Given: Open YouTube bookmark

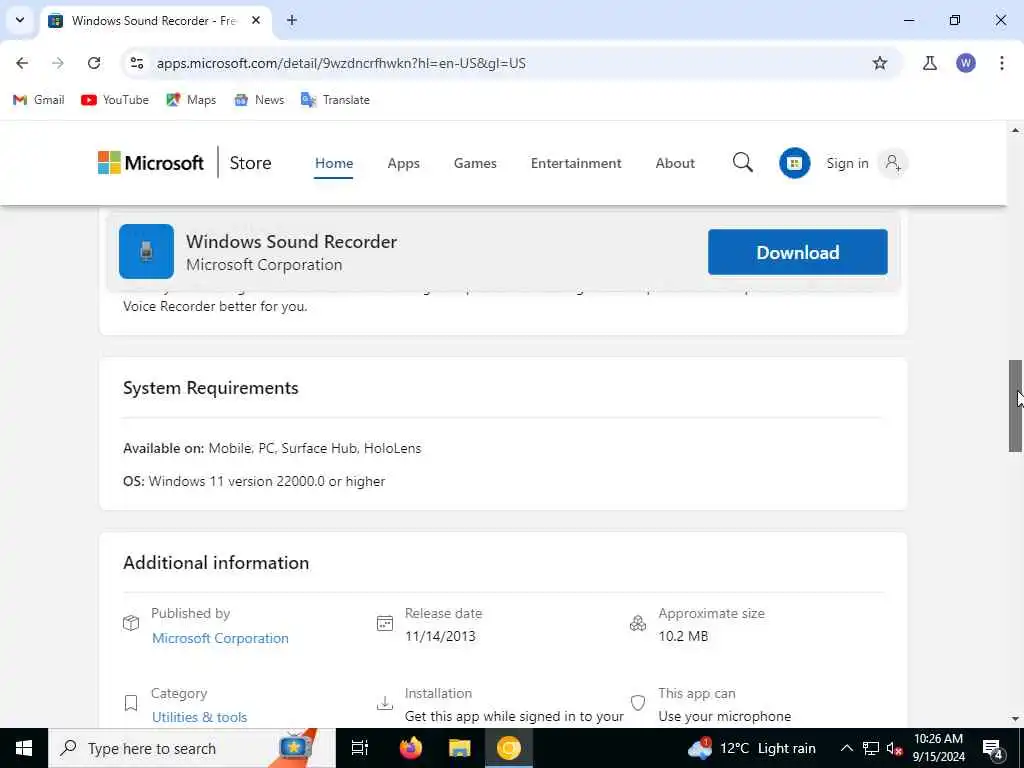Looking at the screenshot, I should pyautogui.click(x=115, y=100).
